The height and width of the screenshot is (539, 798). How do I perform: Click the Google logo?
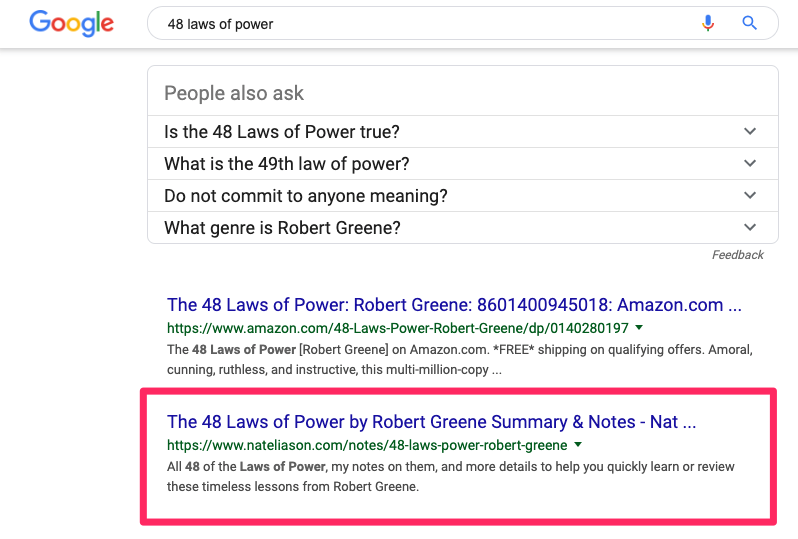(x=71, y=23)
